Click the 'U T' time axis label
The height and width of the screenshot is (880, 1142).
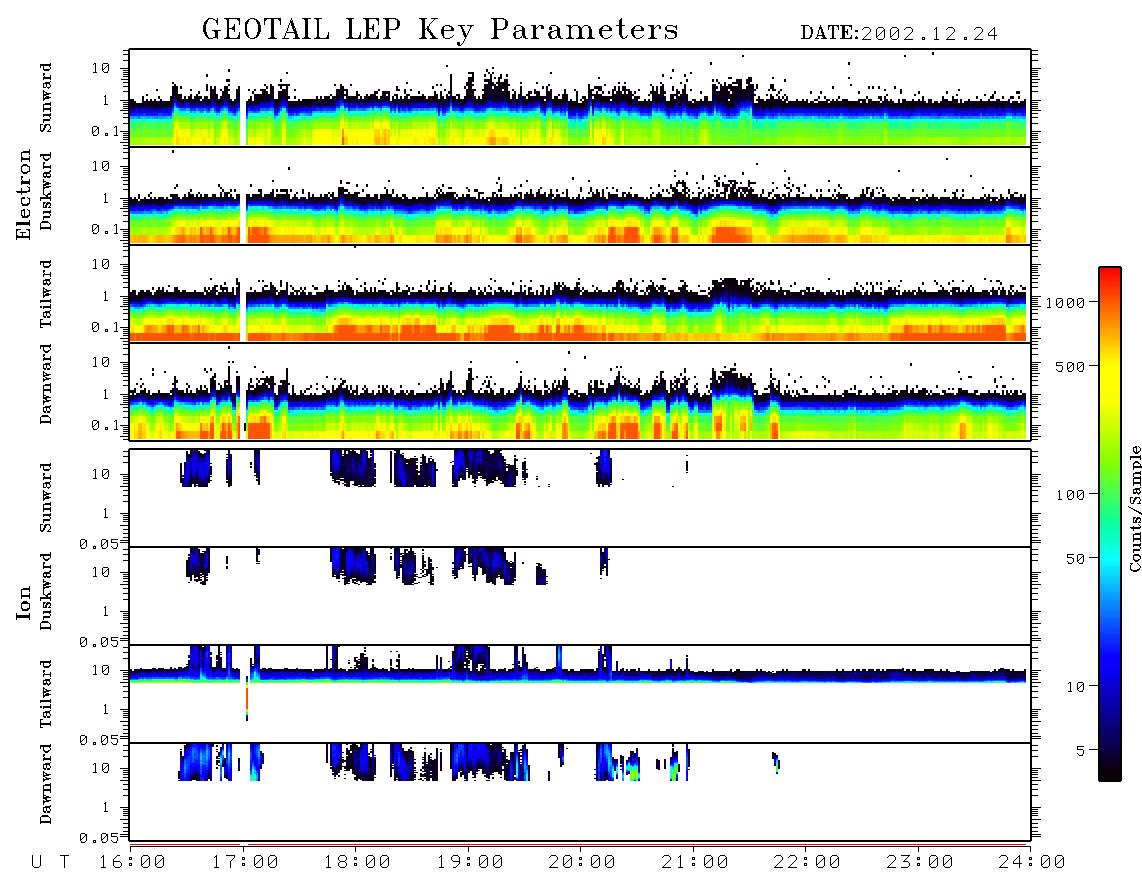[x=50, y=862]
